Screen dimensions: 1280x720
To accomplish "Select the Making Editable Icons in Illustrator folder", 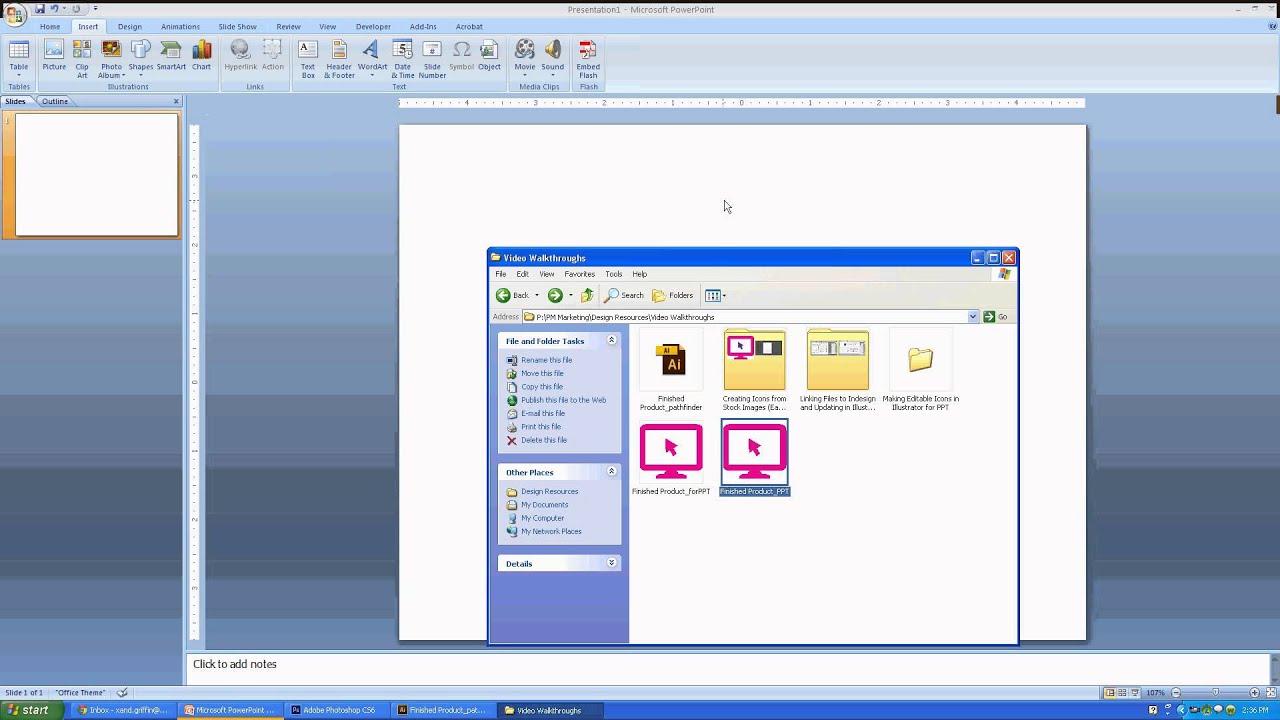I will coord(920,370).
